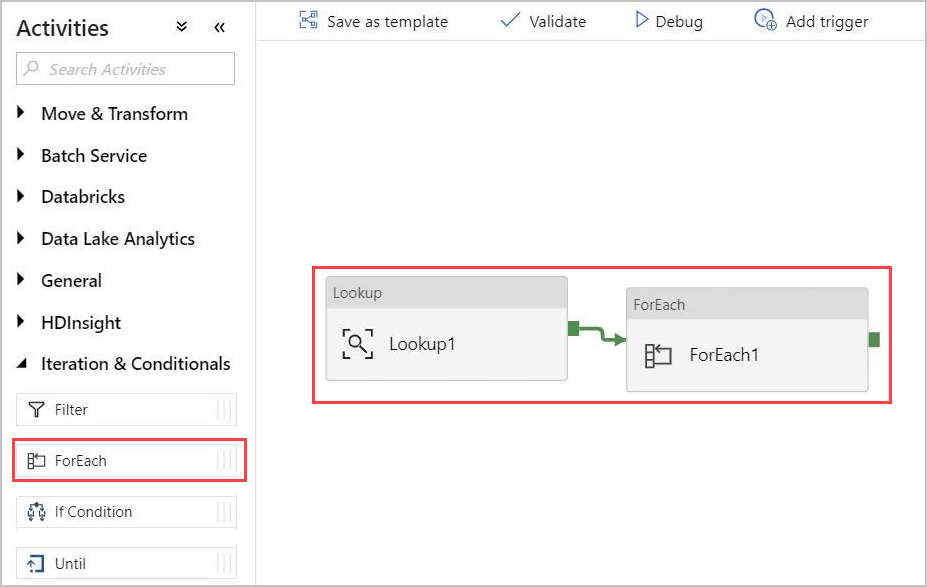Click the Lookup1 name text

coord(422,343)
